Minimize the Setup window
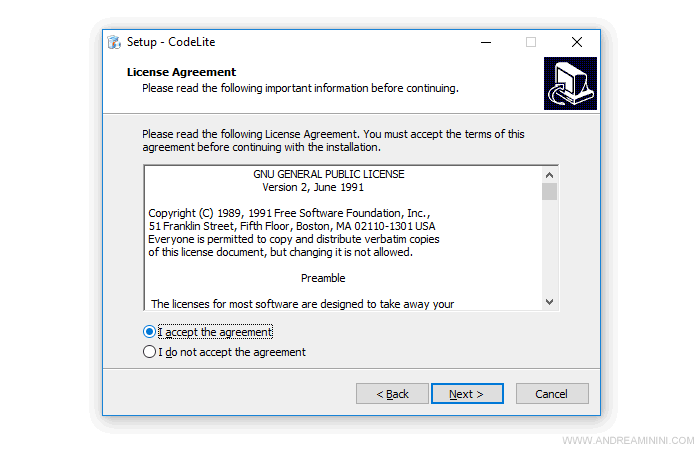 485,42
